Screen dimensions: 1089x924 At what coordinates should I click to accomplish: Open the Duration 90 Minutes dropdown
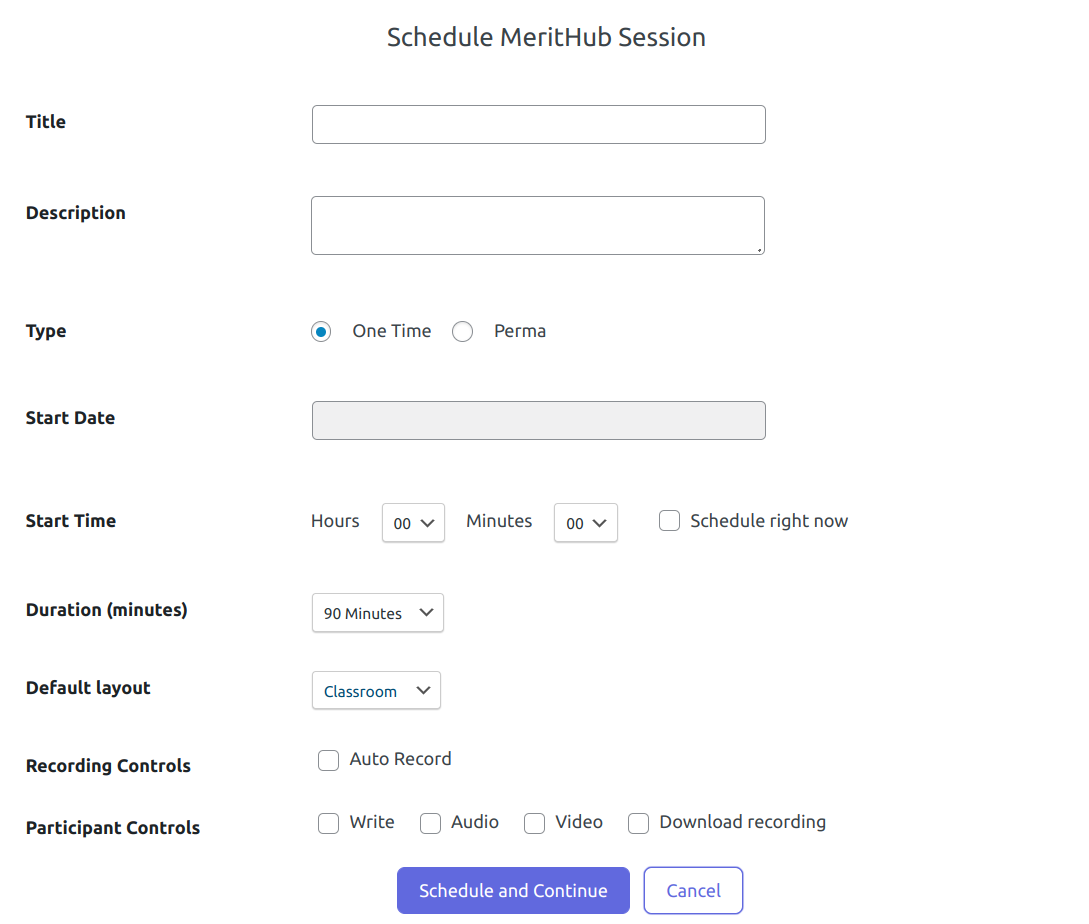point(377,613)
